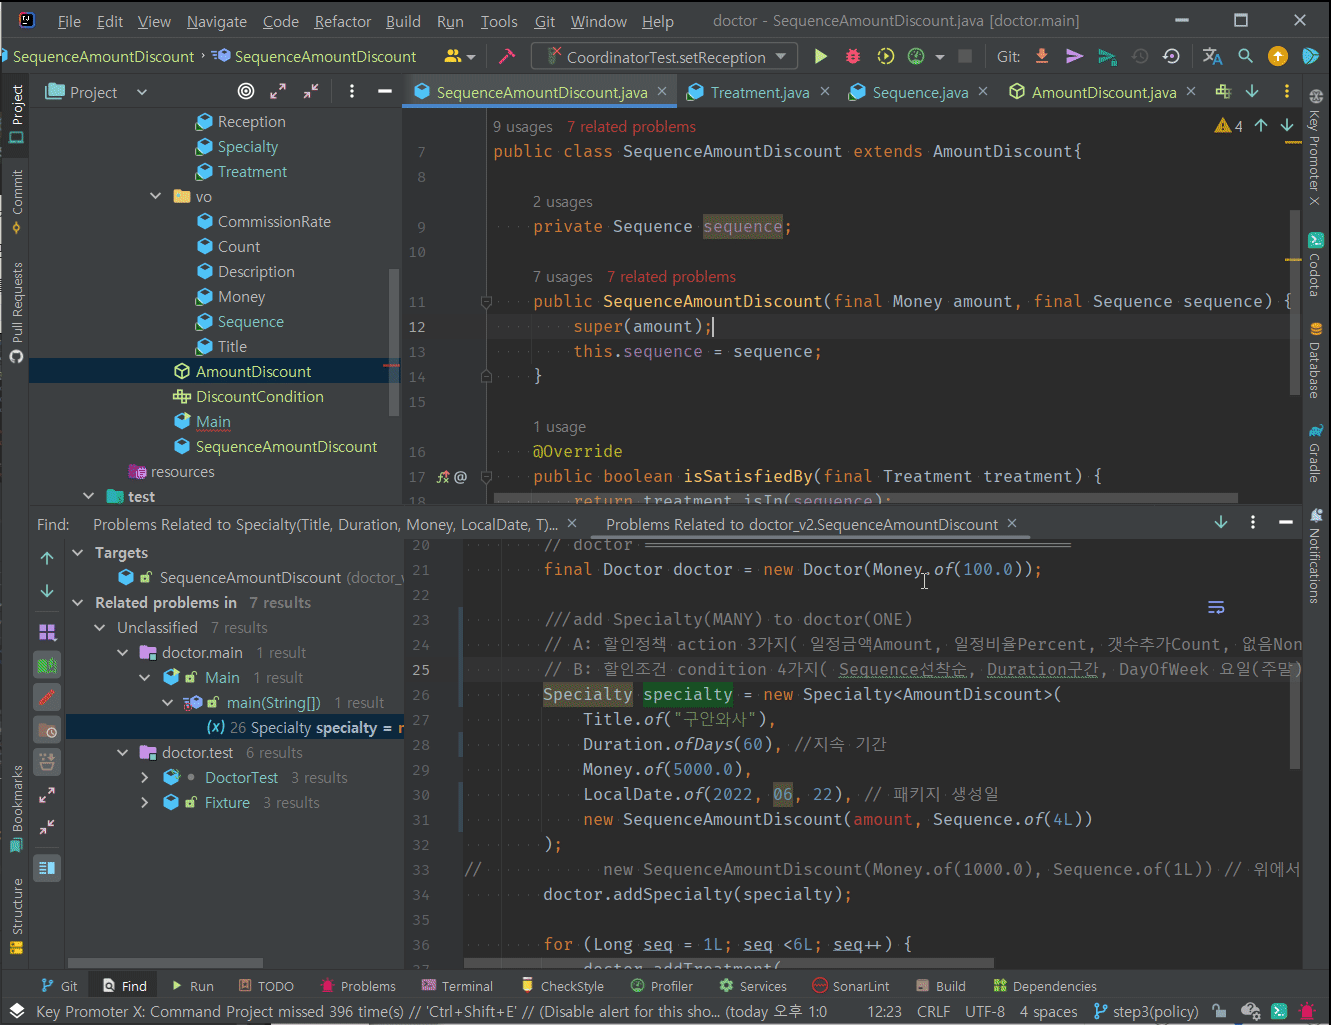Toggle the Preview Source panel button
This screenshot has width=1331, height=1025.
tap(47, 867)
